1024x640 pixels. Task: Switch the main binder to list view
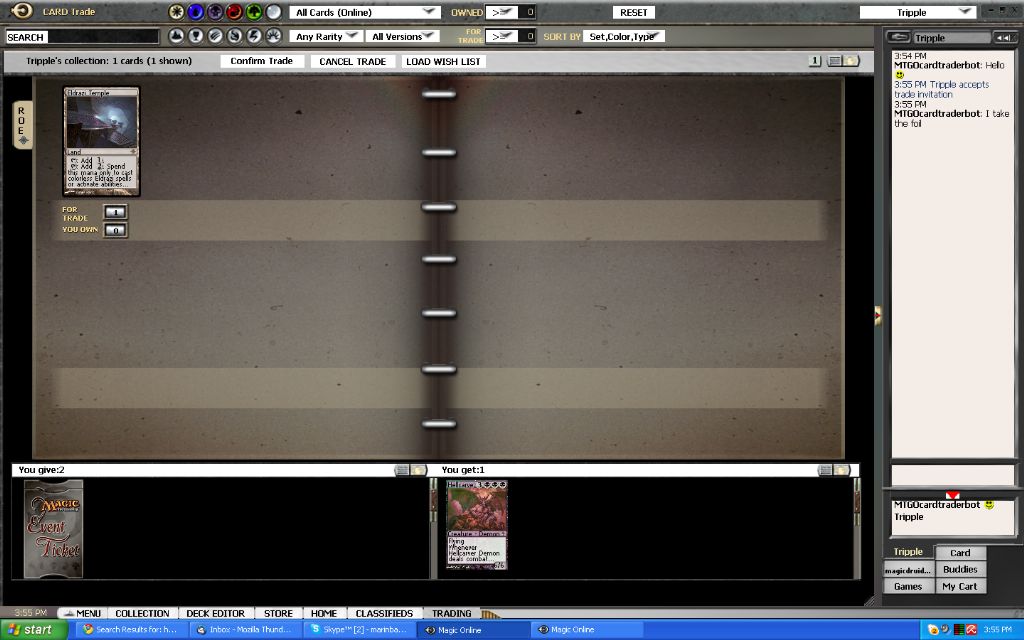[x=834, y=61]
